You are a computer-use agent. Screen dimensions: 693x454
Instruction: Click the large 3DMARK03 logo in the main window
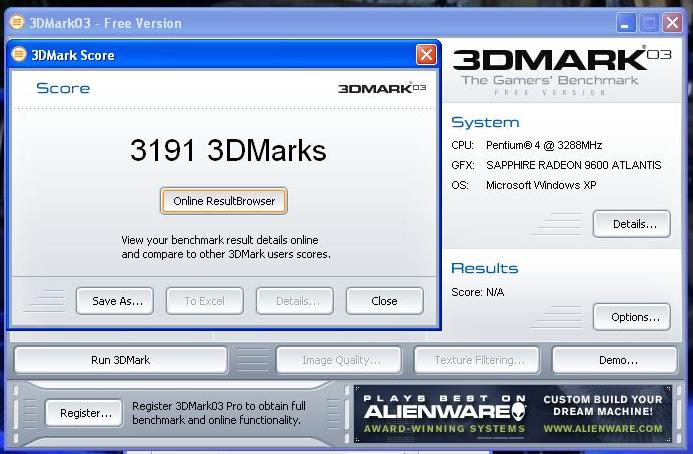click(562, 59)
